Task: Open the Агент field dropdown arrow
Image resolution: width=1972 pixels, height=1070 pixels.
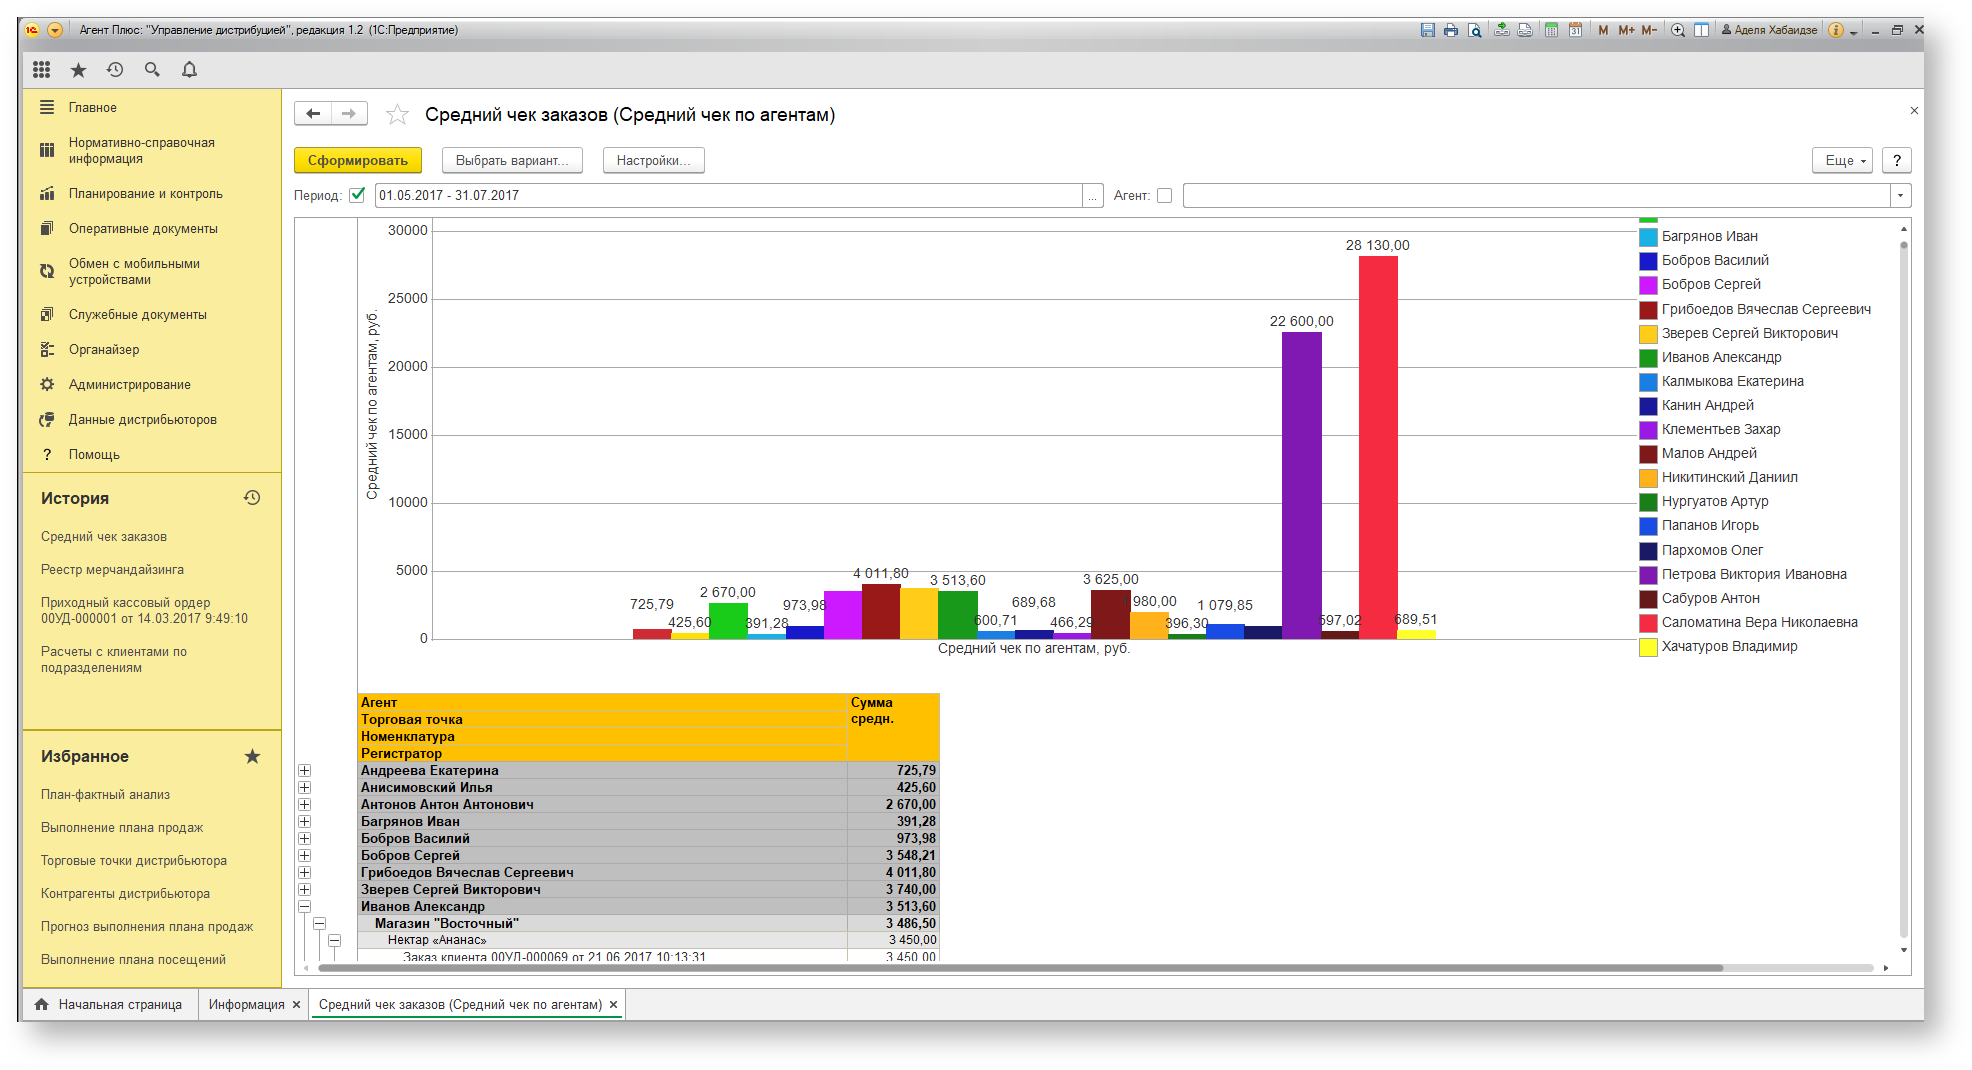Action: coord(1900,195)
